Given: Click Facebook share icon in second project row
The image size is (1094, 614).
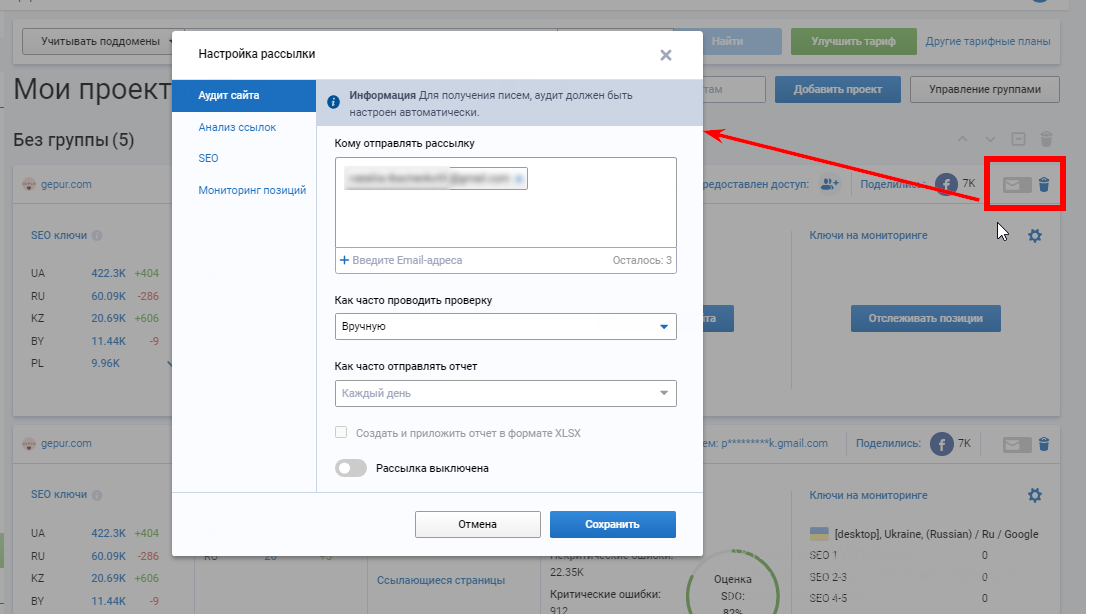Looking at the screenshot, I should coord(943,444).
